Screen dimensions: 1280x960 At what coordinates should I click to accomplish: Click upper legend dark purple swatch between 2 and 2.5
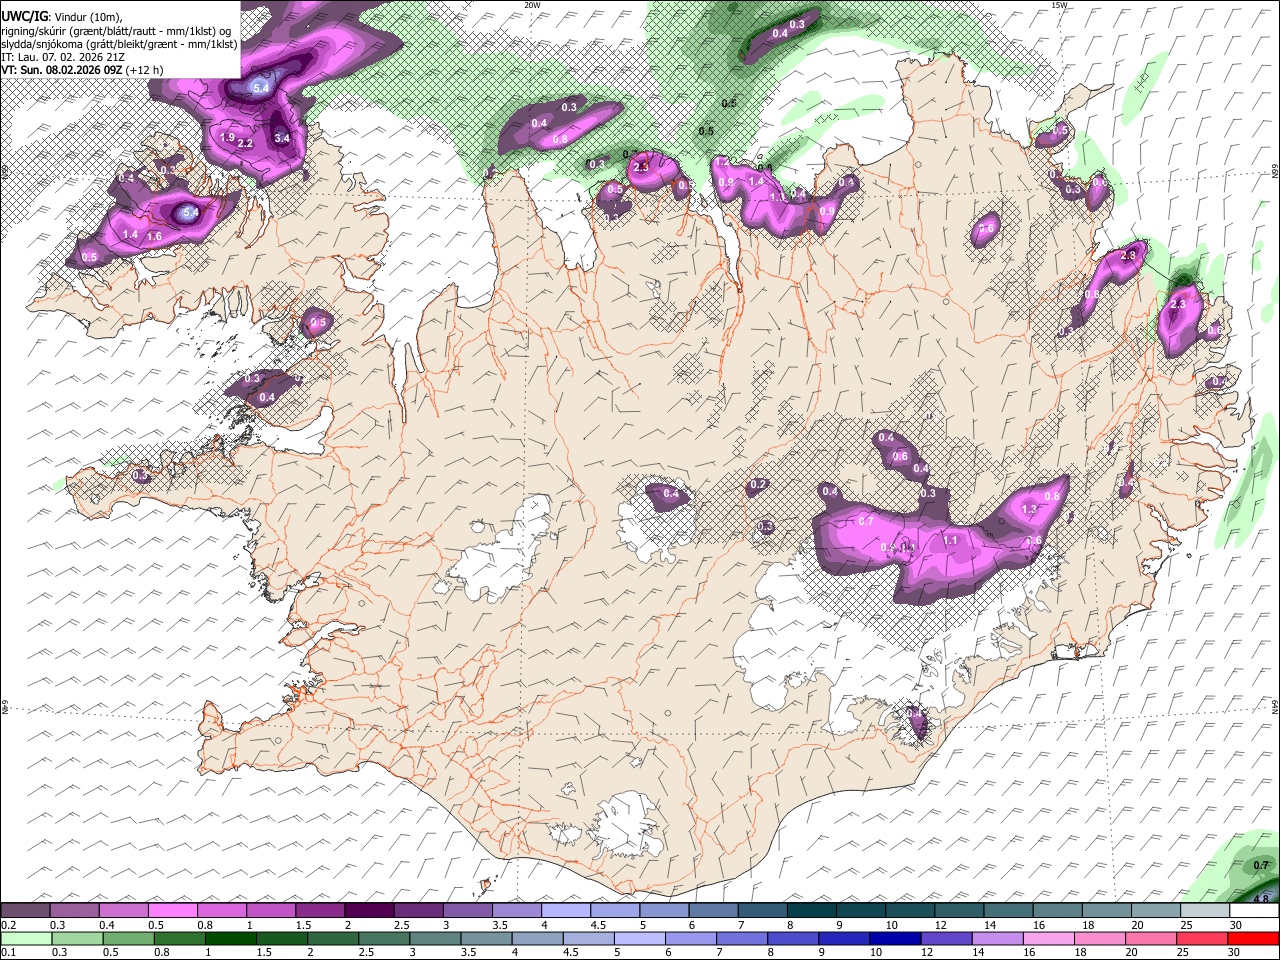369,911
